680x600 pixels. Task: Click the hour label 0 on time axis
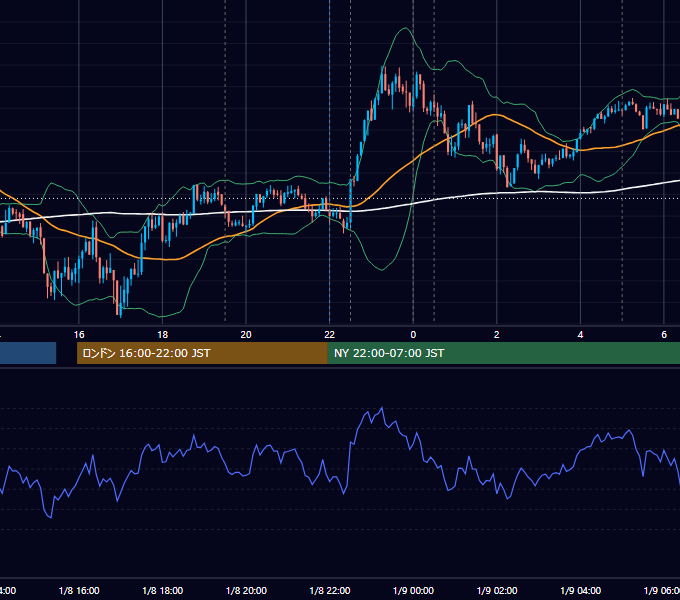413,335
